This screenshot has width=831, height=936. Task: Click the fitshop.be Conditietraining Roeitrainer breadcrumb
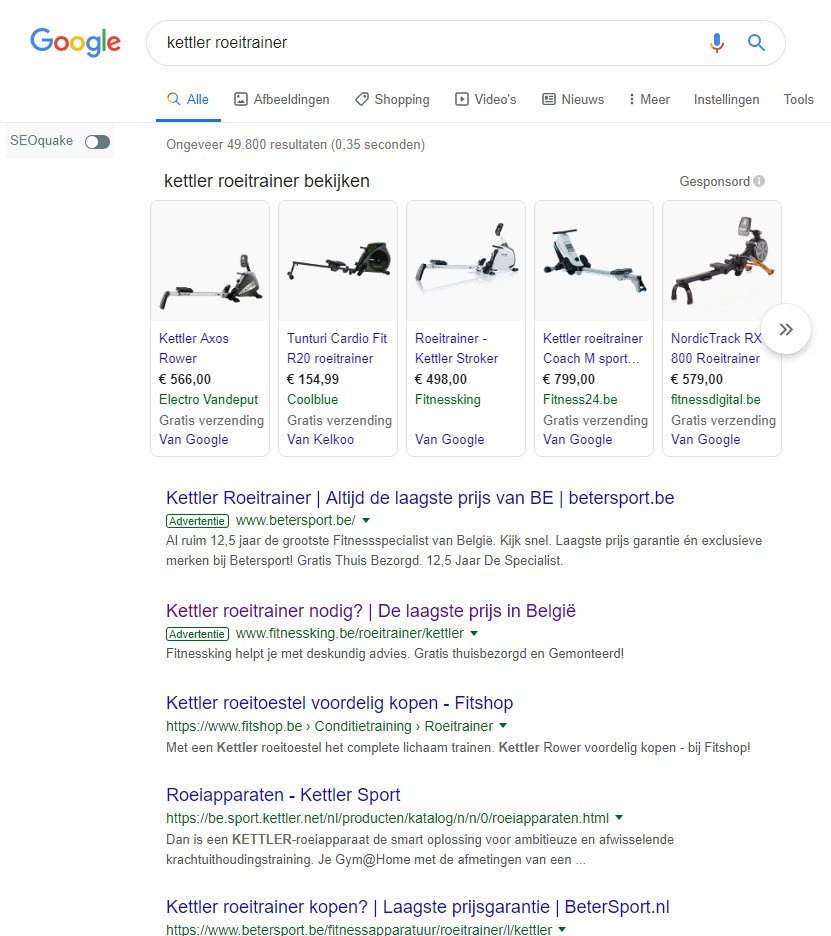click(330, 726)
